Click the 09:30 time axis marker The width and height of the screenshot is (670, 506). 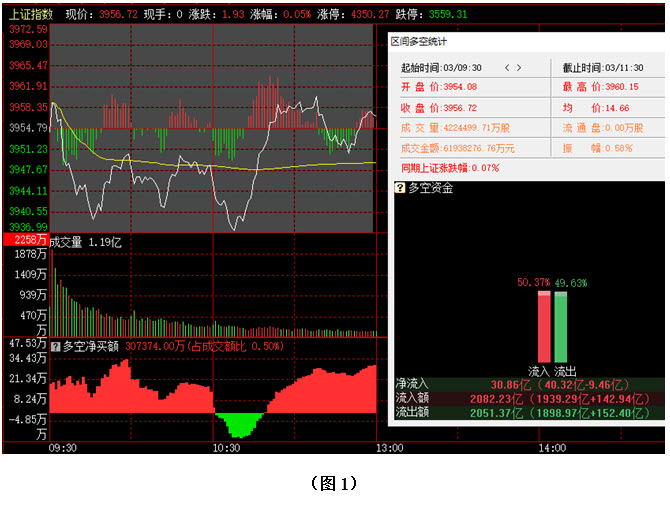pos(63,449)
